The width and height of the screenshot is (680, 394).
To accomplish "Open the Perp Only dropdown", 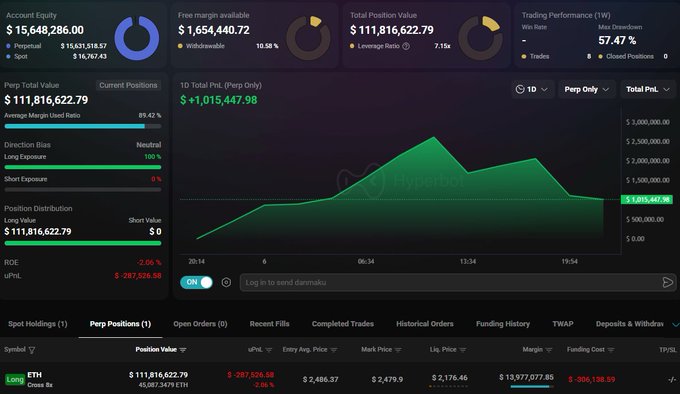I will pos(586,89).
